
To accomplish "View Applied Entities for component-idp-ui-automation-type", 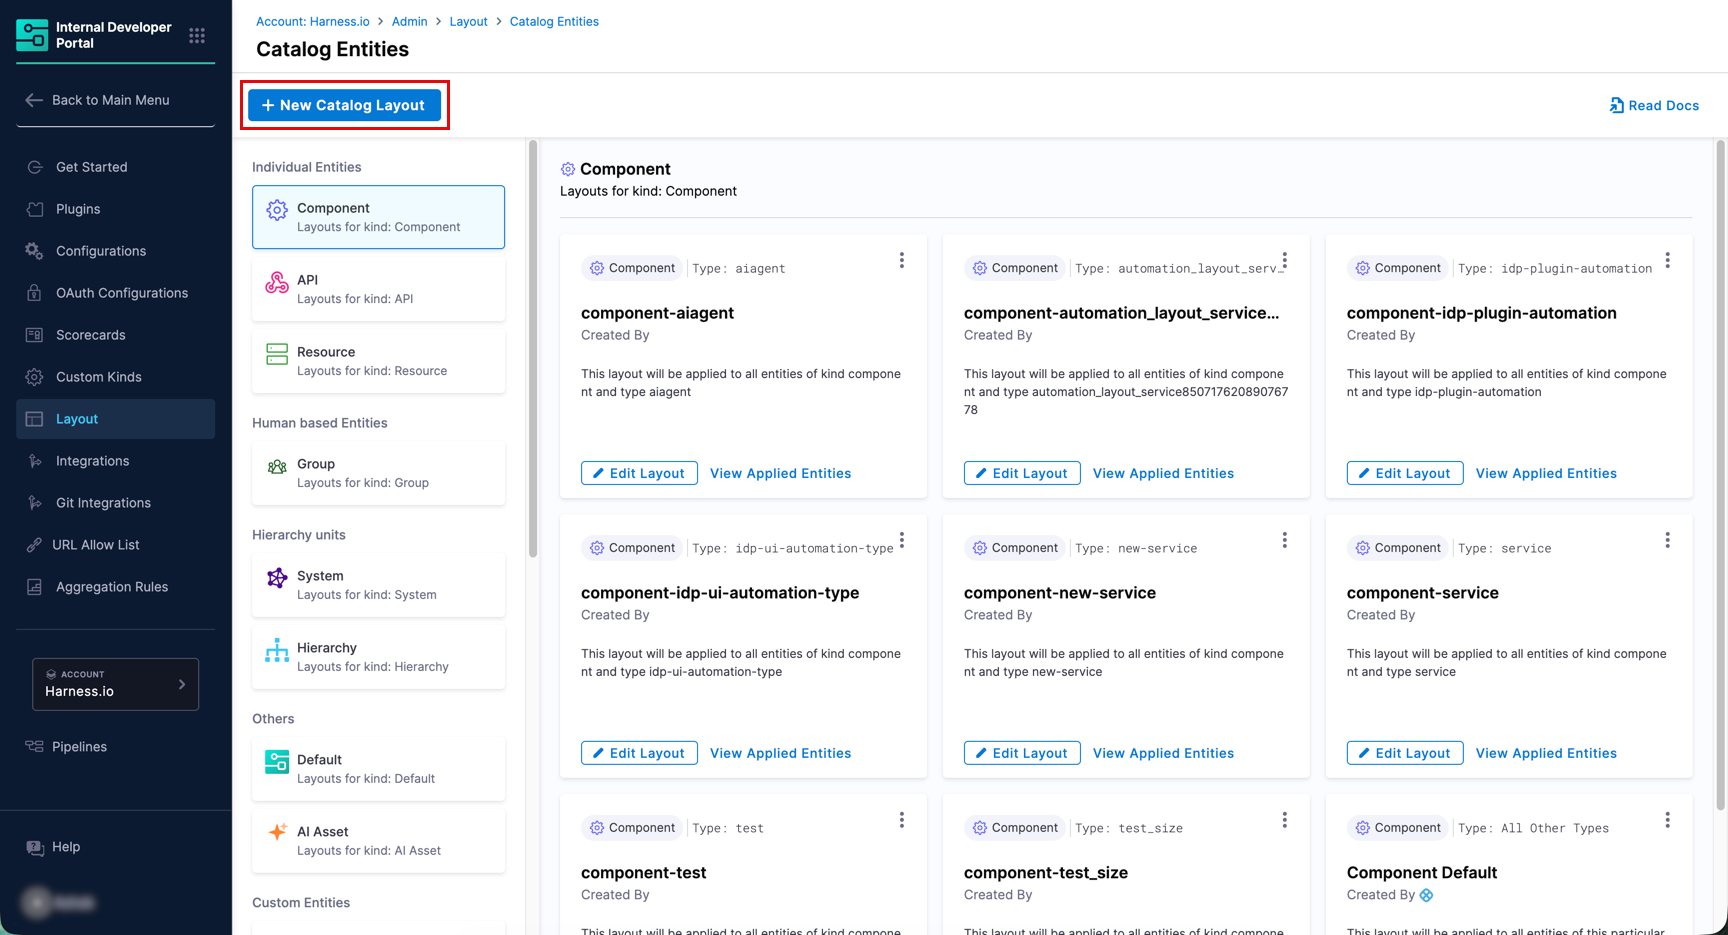I will [780, 753].
